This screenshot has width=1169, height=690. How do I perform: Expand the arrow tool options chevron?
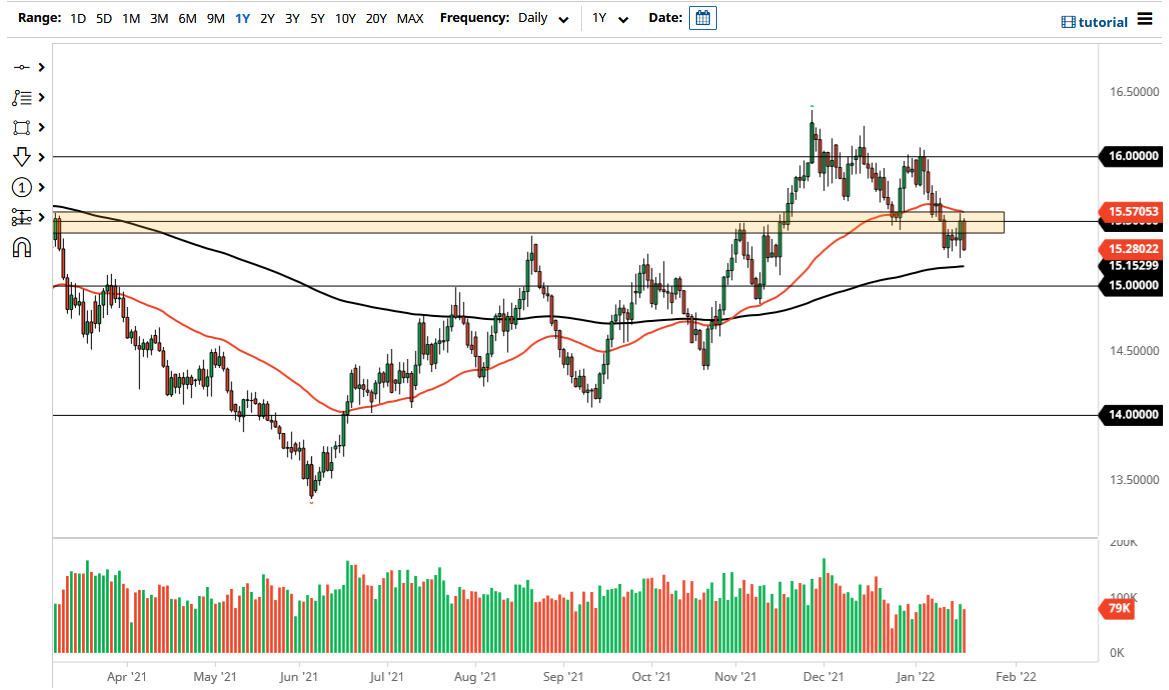(x=40, y=157)
